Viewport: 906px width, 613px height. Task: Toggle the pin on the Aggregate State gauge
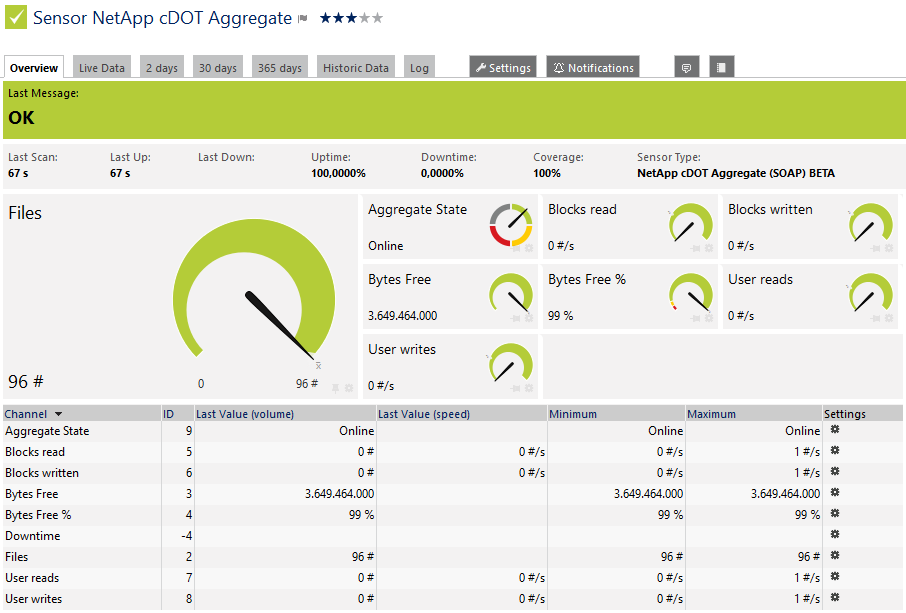[x=515, y=250]
